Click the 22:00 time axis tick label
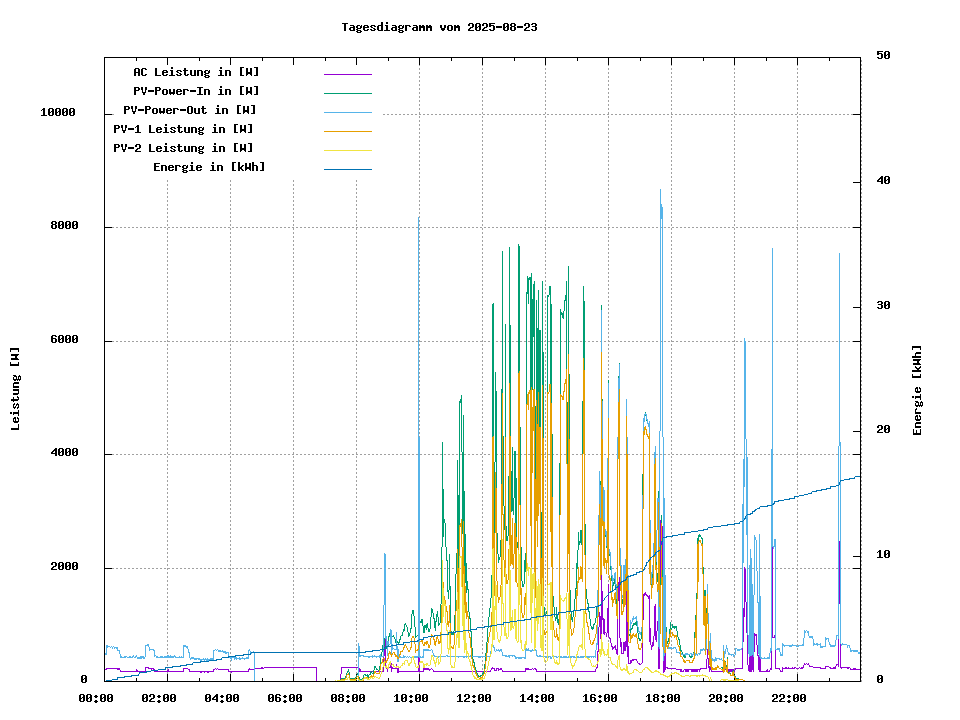960x720 pixels. [789, 698]
